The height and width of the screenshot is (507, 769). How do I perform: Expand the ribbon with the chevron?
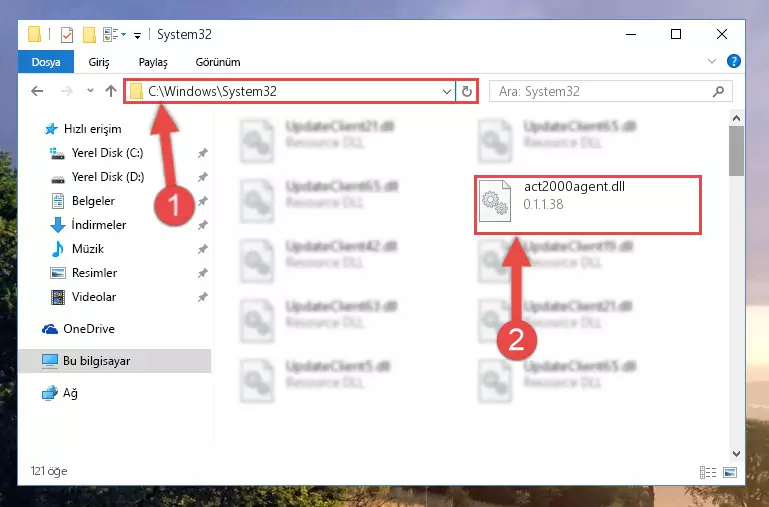point(712,61)
